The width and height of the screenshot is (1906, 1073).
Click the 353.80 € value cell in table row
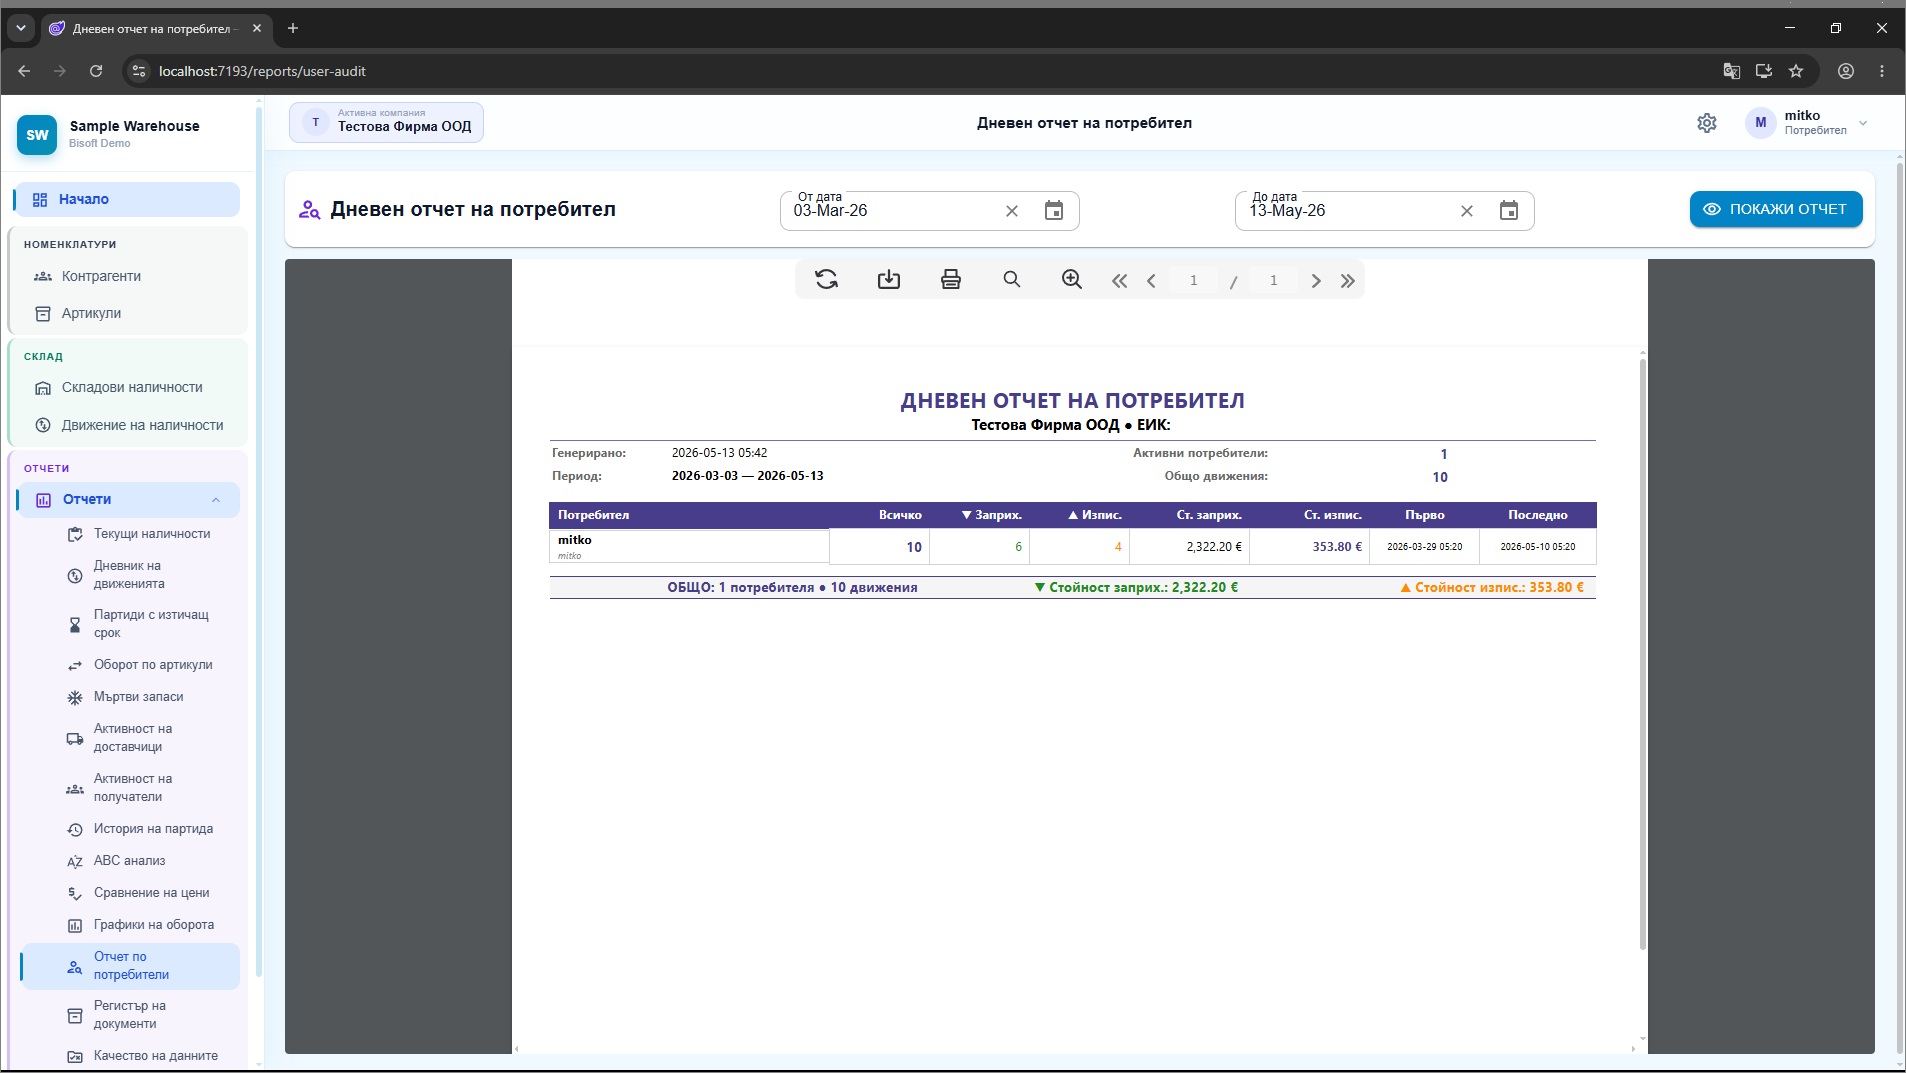pos(1309,547)
